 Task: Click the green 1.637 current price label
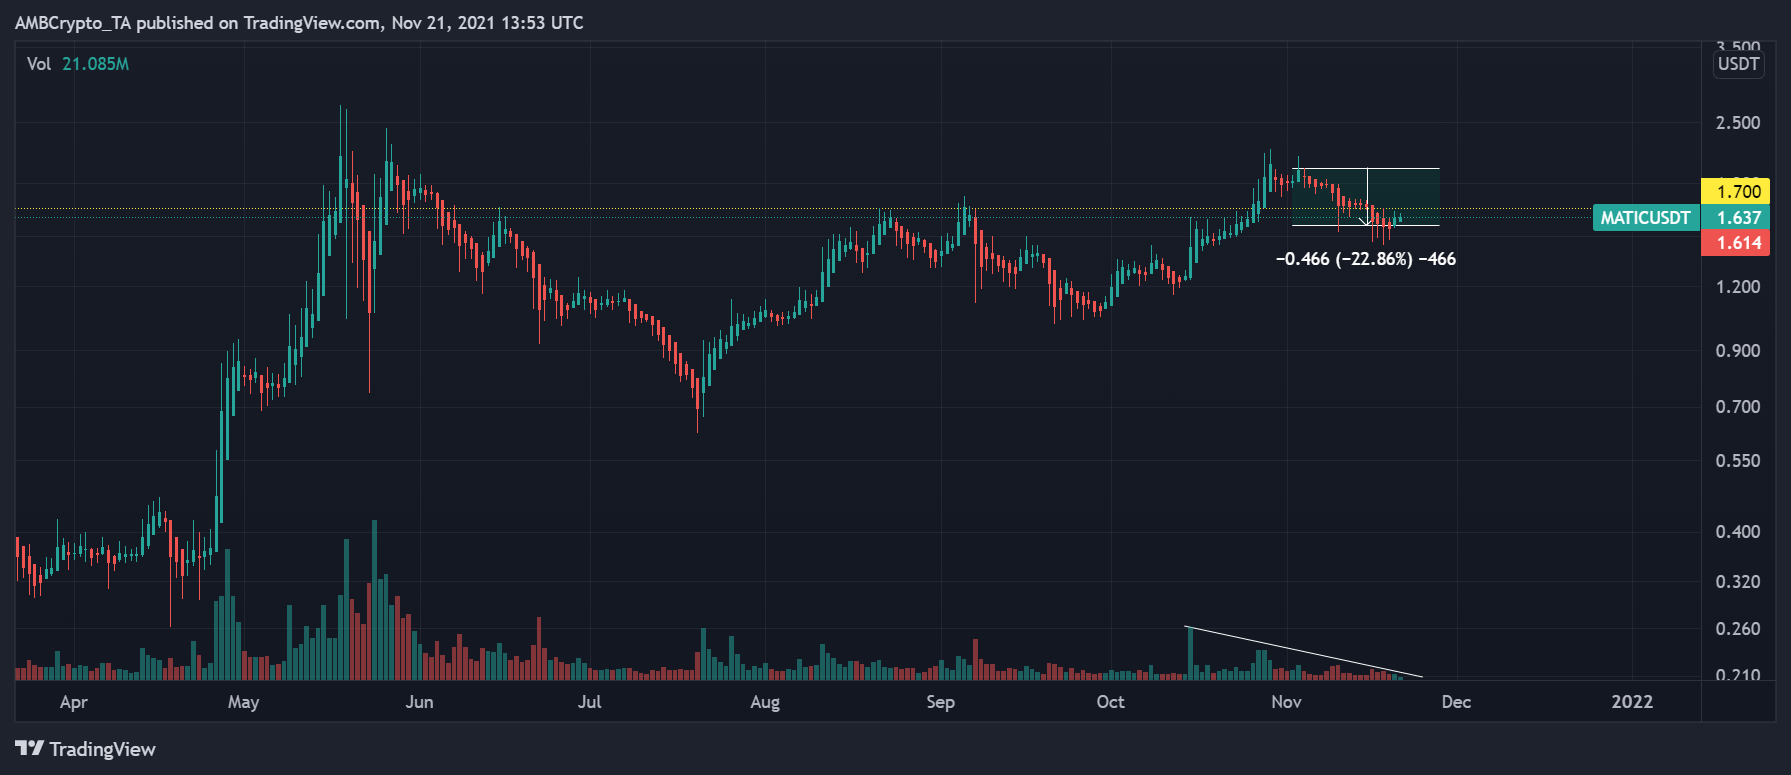pyautogui.click(x=1738, y=217)
